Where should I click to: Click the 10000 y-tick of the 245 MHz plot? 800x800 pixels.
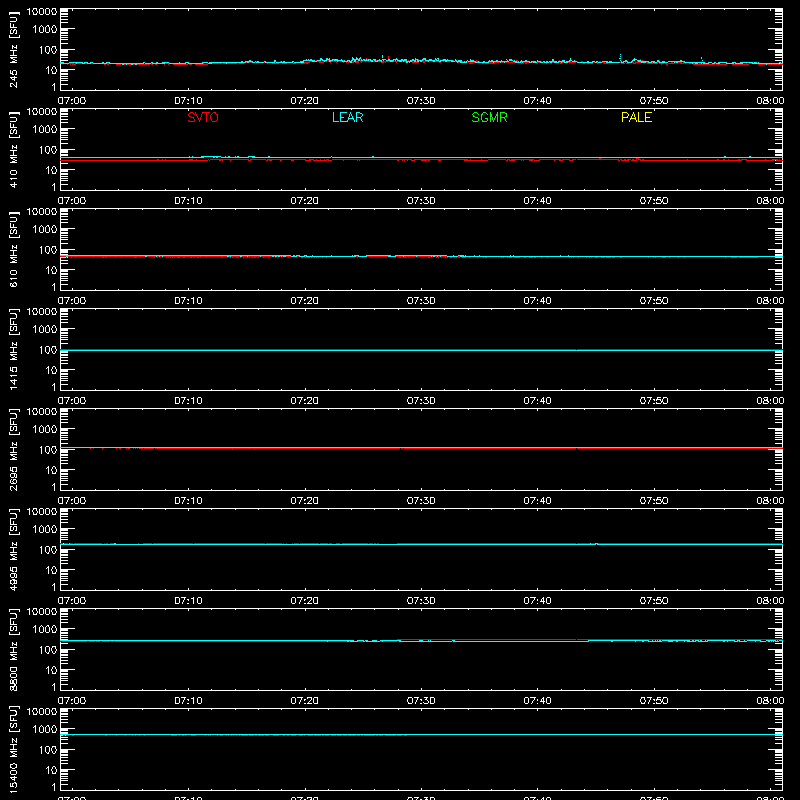(42, 12)
